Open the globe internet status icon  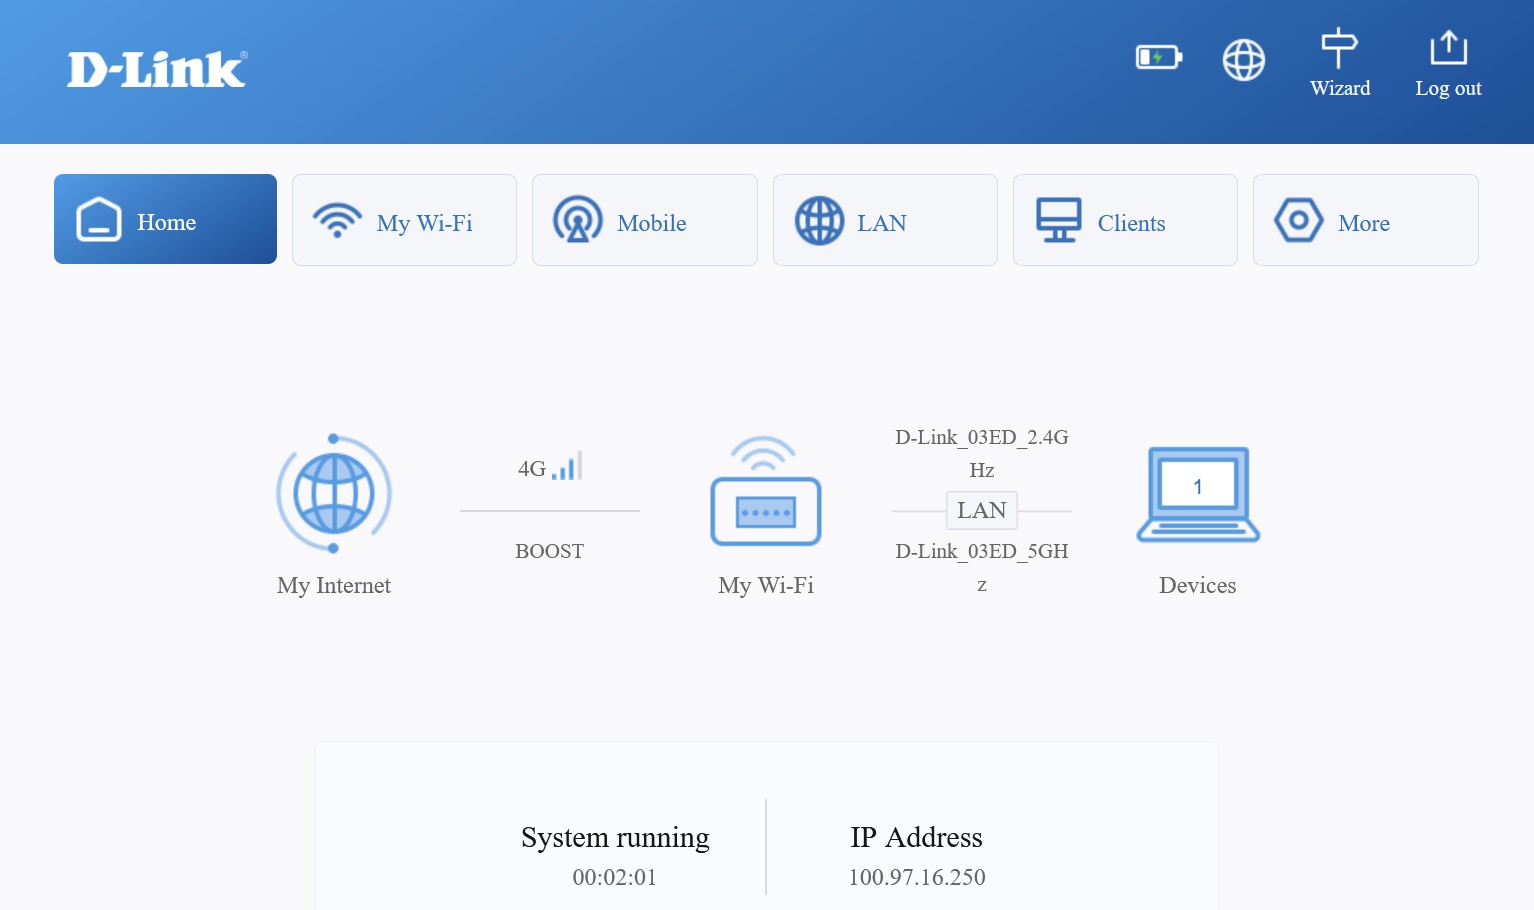(x=1243, y=60)
